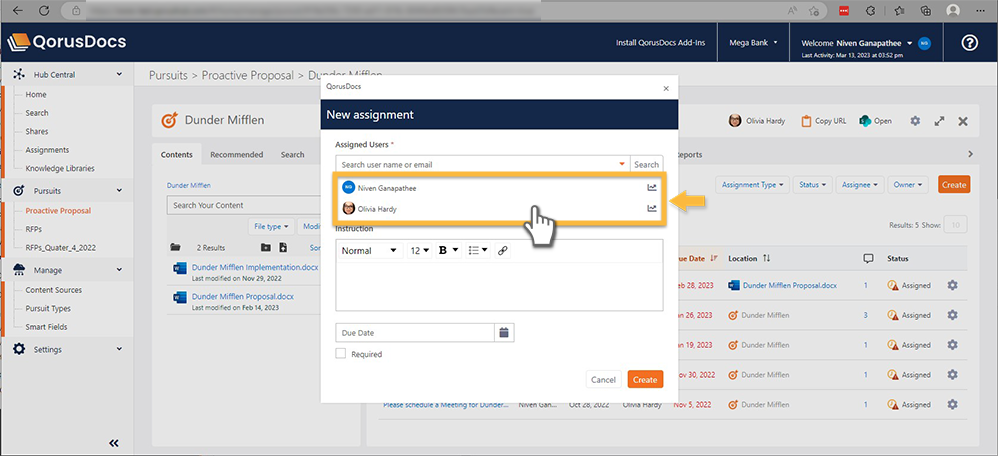1000x456 pixels.
Task: Open the due date calendar picker icon
Action: tap(504, 332)
